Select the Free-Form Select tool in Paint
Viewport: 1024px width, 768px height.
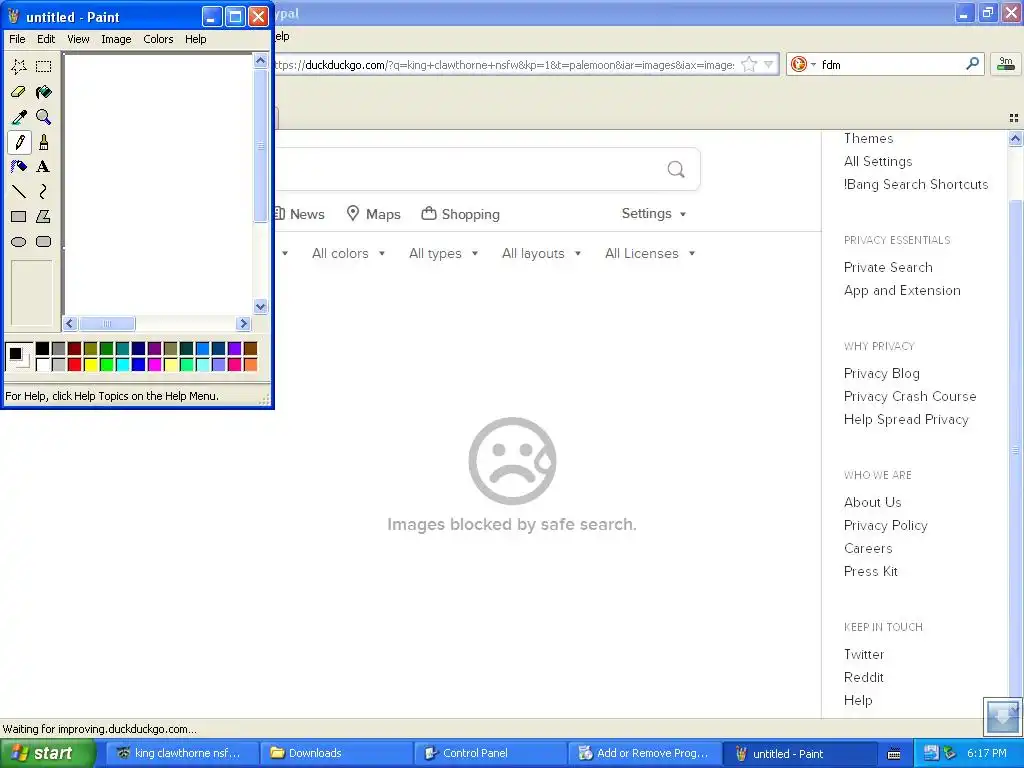(19, 66)
